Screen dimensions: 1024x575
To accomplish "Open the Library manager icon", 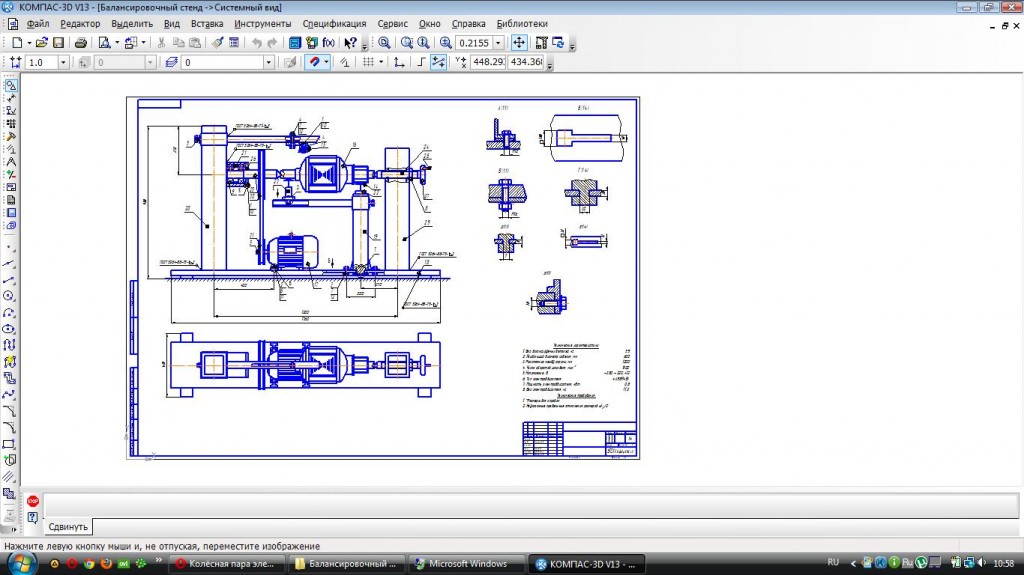I will [295, 42].
